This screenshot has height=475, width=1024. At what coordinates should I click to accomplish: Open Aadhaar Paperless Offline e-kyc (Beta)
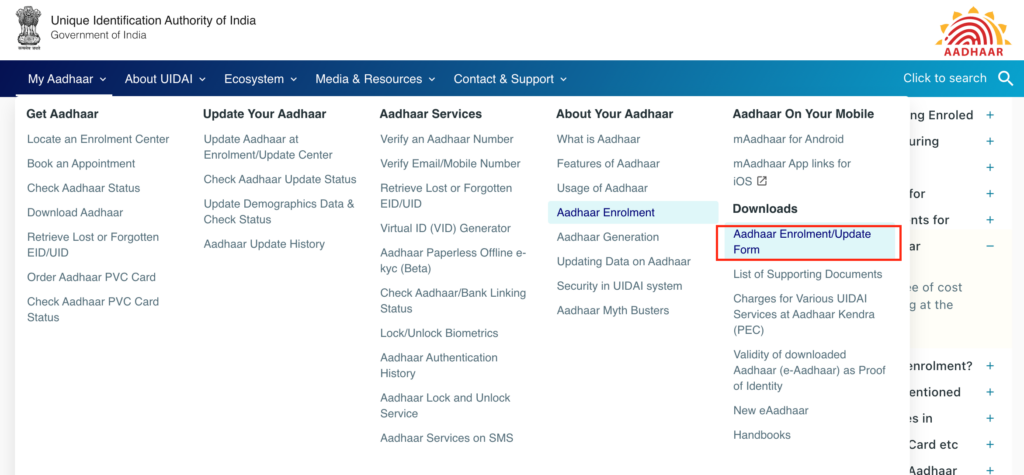[x=453, y=261]
